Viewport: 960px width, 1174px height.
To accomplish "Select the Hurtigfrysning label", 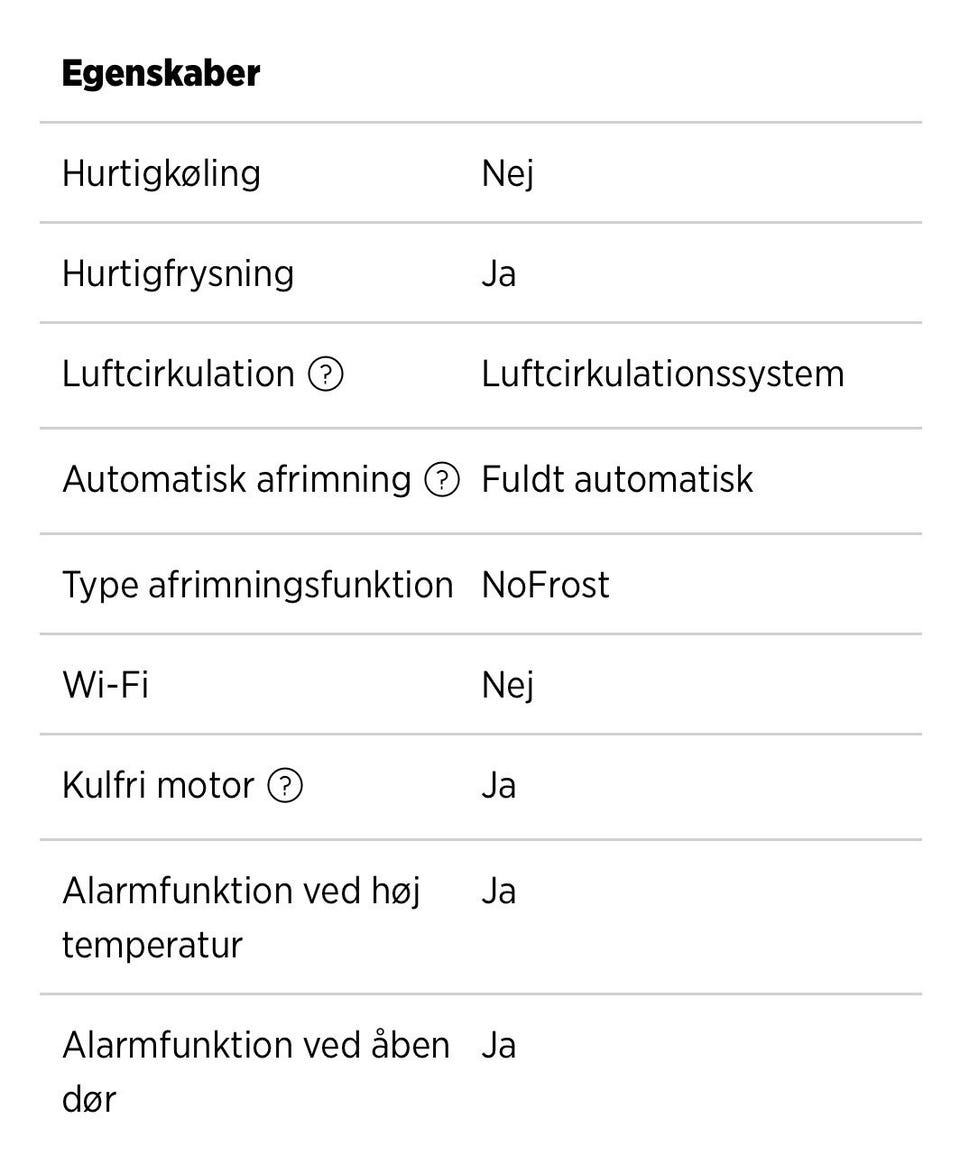I will pyautogui.click(x=178, y=273).
